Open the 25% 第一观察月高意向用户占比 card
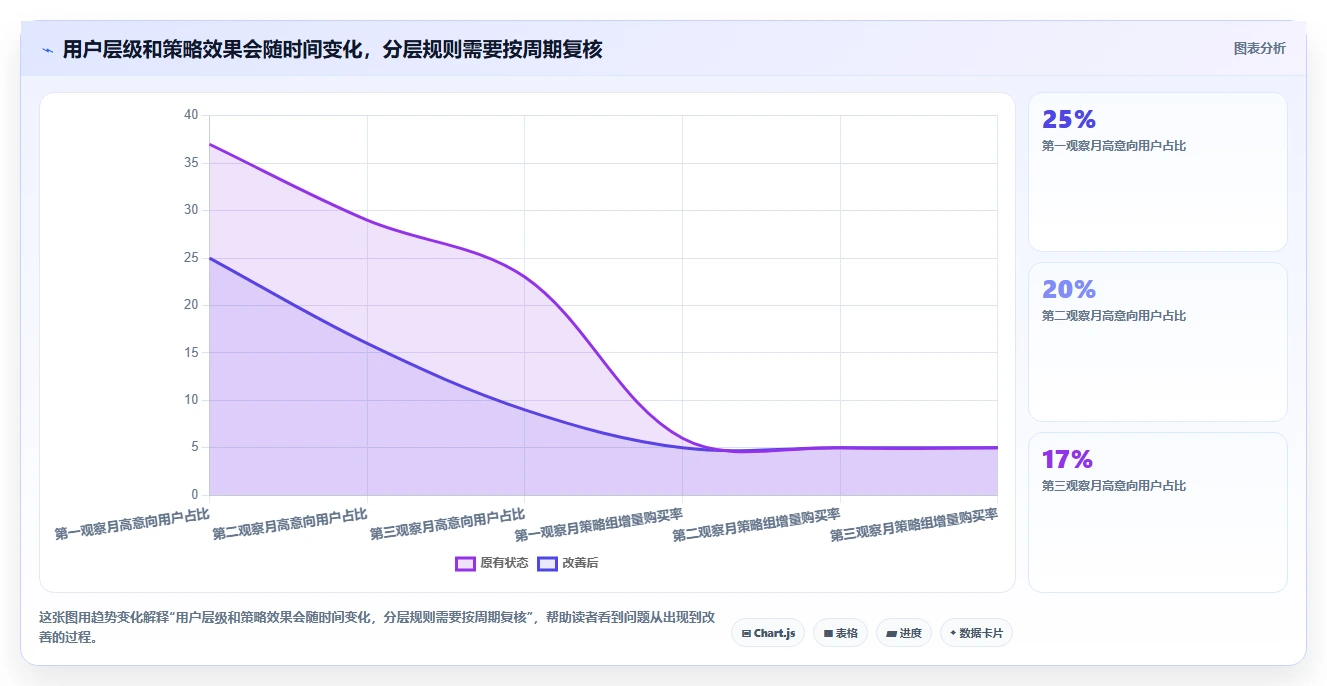 pyautogui.click(x=1157, y=172)
